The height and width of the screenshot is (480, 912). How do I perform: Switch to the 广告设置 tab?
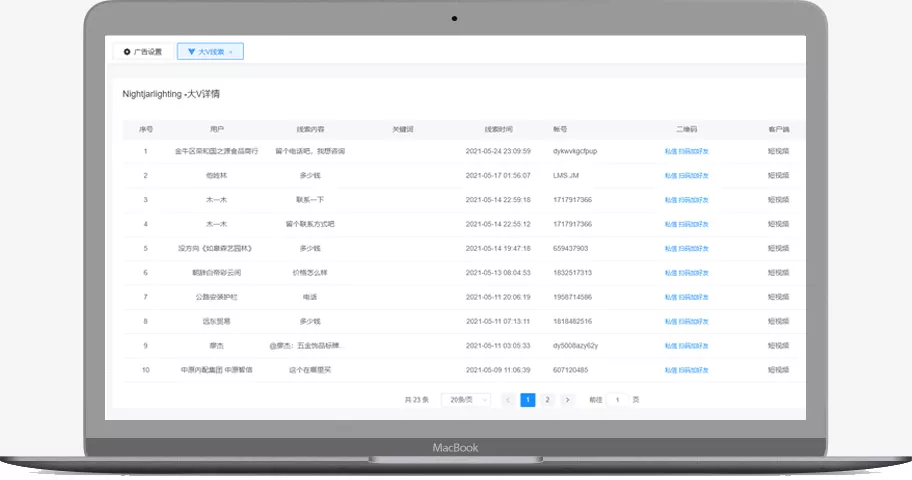(143, 52)
